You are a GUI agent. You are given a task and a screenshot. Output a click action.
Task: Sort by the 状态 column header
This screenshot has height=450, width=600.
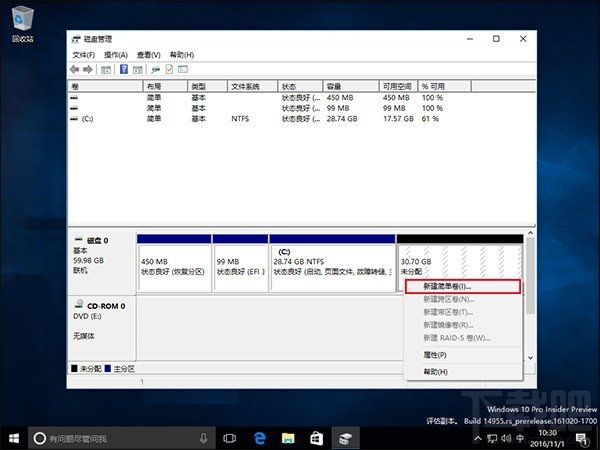coord(300,86)
